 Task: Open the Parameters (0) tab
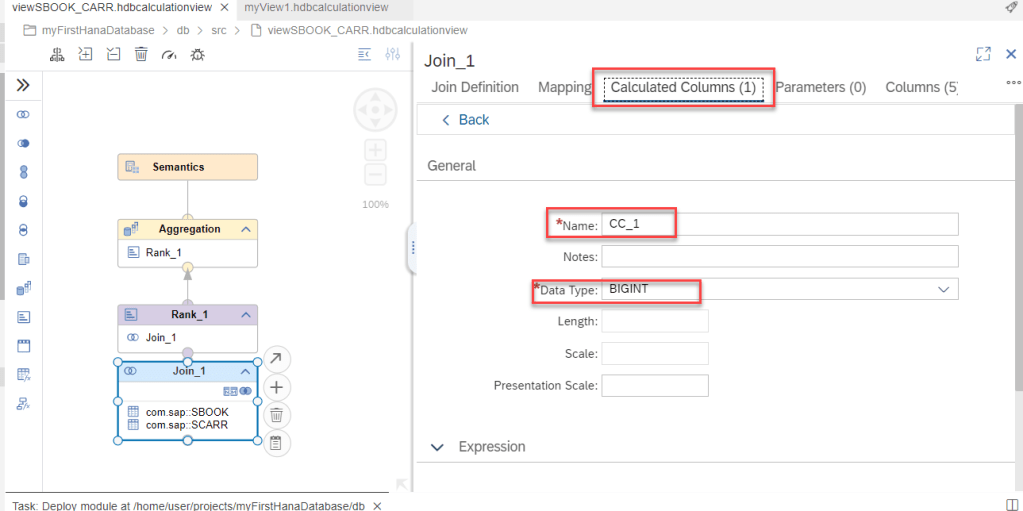click(x=820, y=87)
